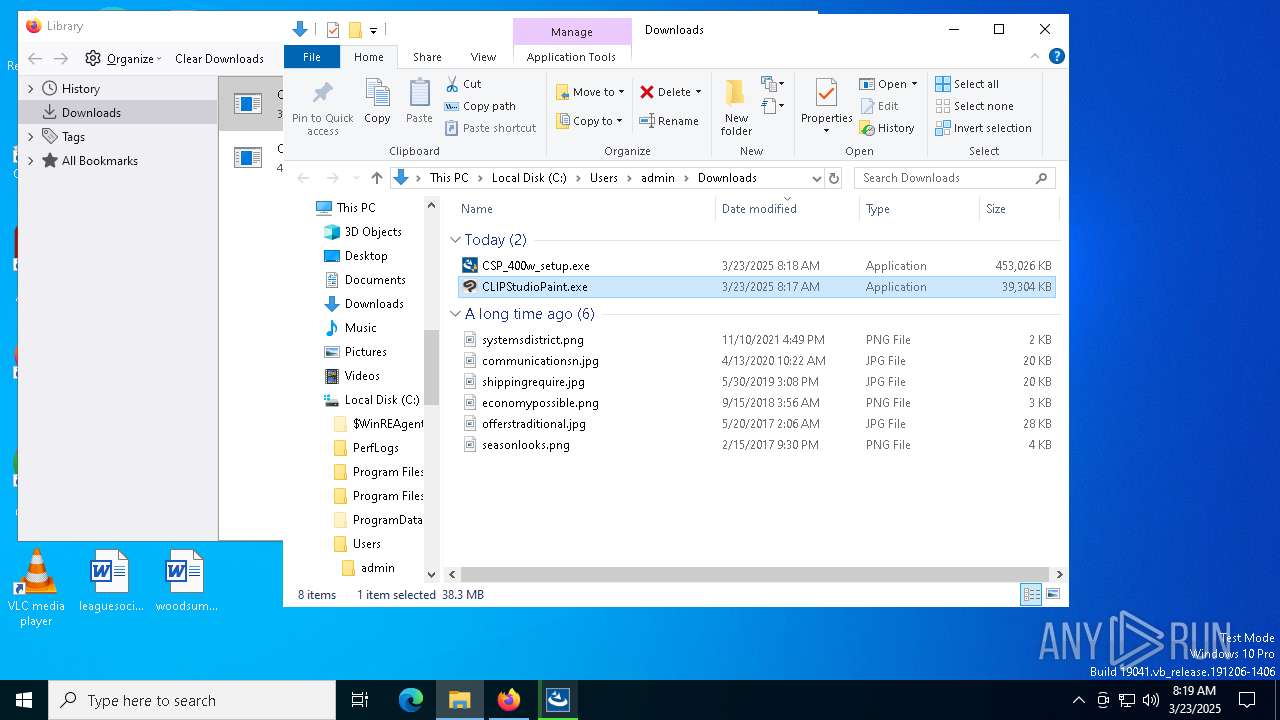Viewport: 1280px width, 720px height.
Task: Click History in Open group
Action: pyautogui.click(x=887, y=128)
